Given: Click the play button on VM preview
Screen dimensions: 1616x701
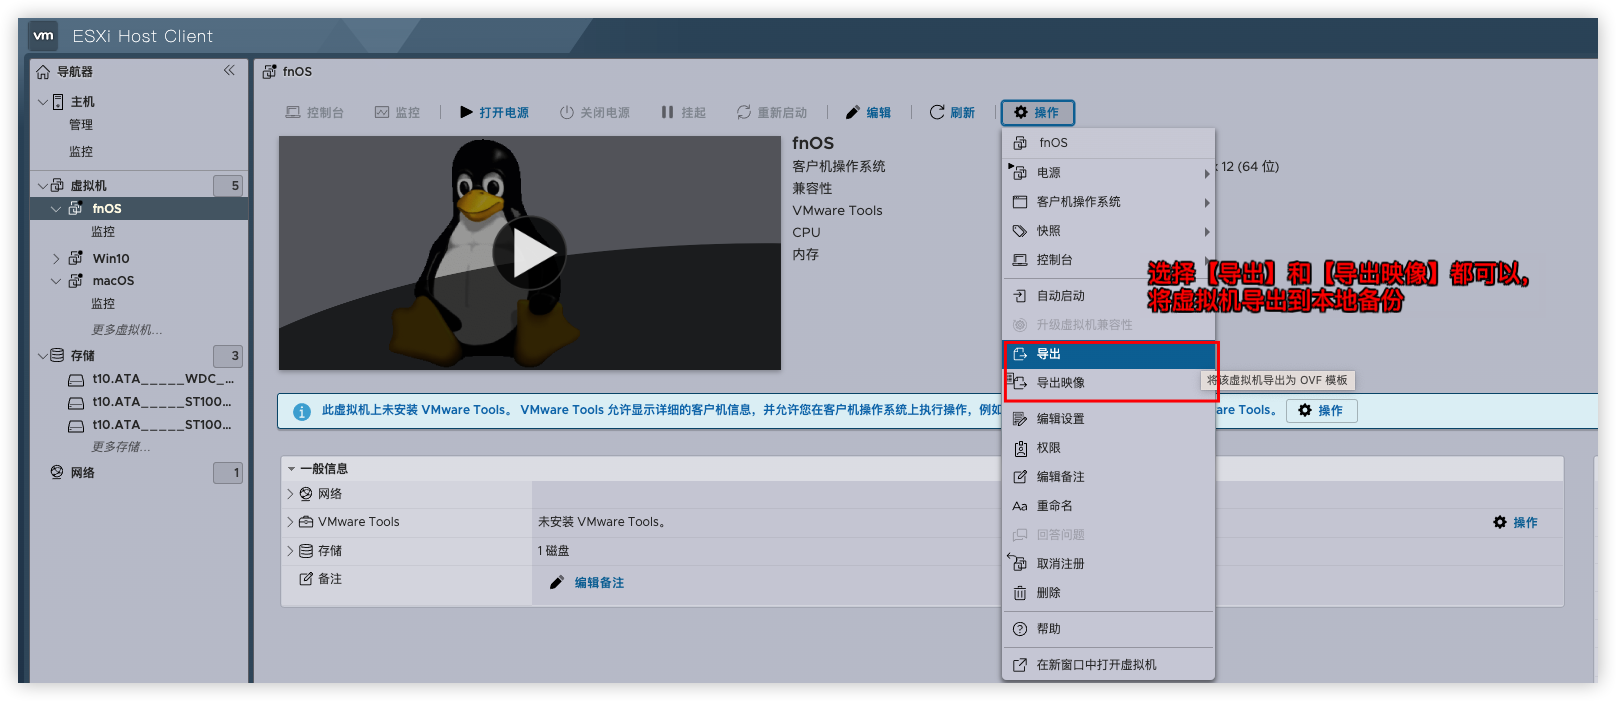Looking at the screenshot, I should [x=529, y=253].
